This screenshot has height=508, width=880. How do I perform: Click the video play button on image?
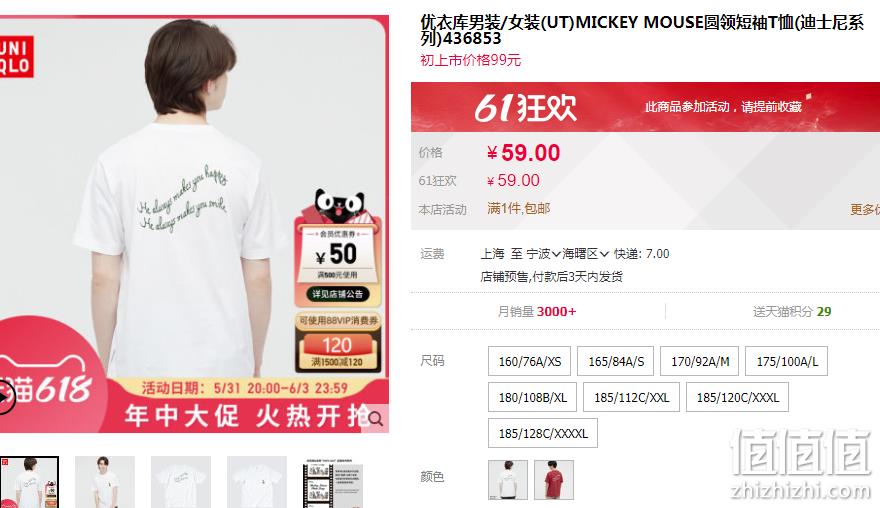(x=6, y=398)
